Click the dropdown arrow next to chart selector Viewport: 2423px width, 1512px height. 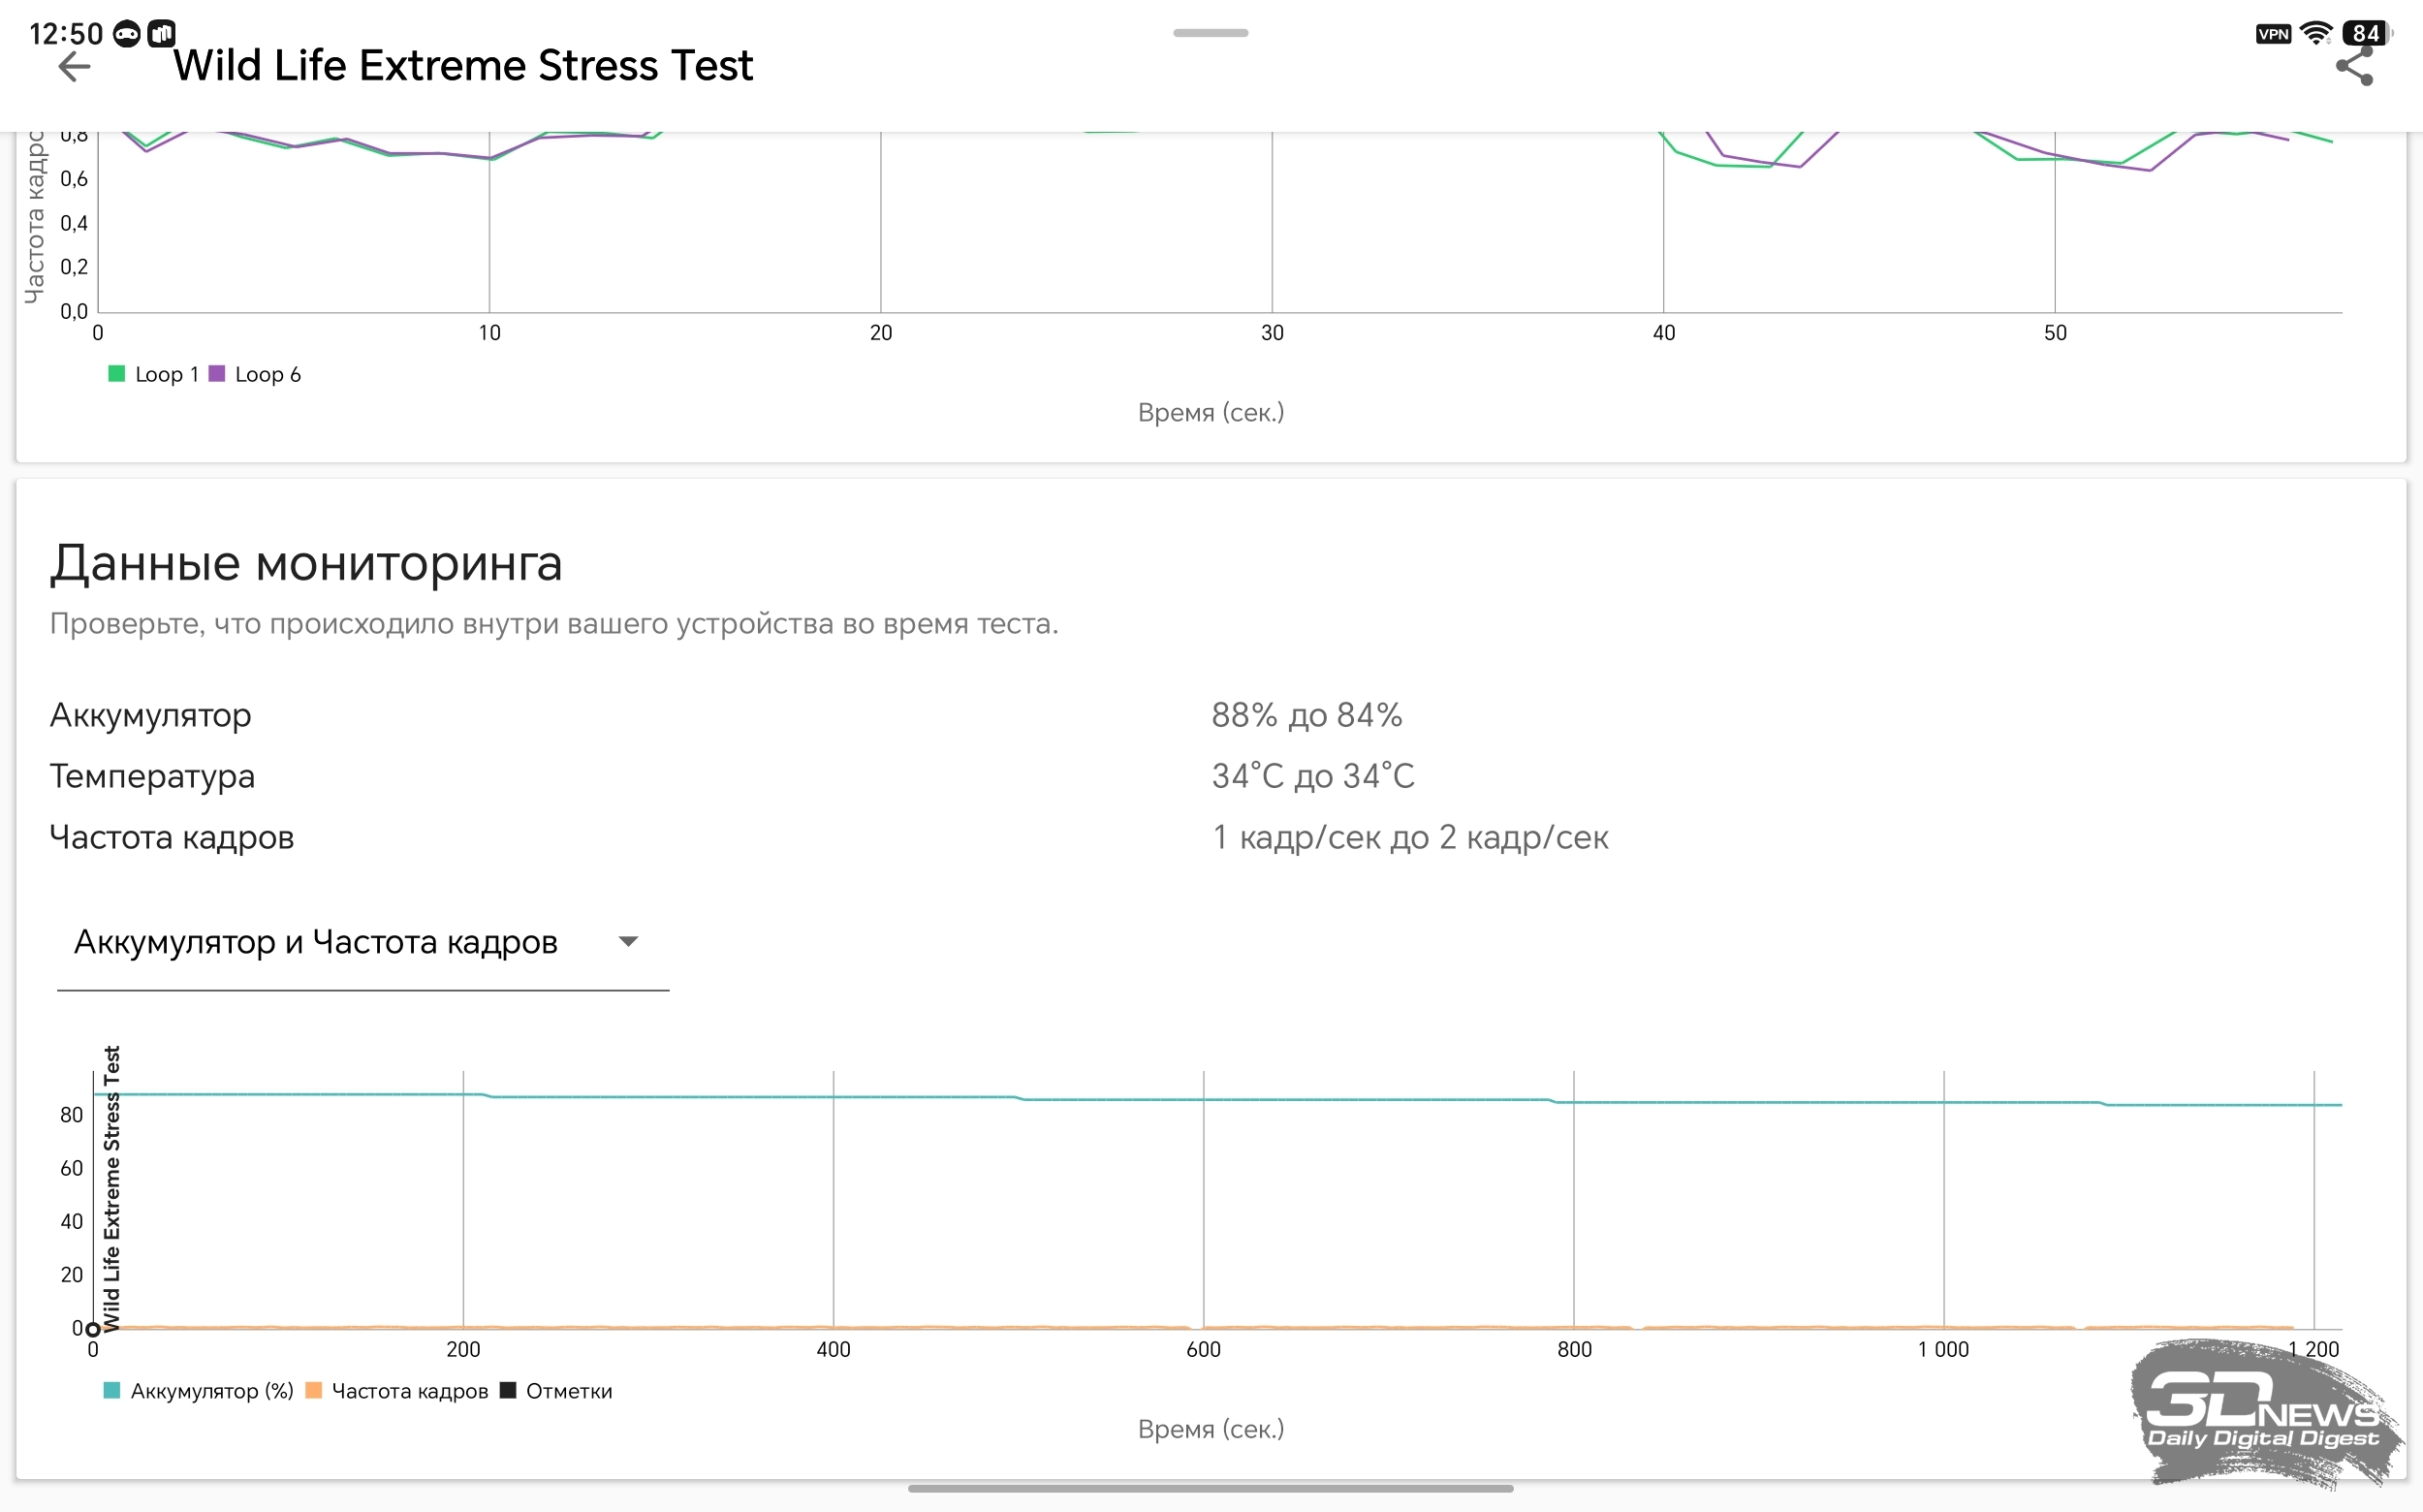pyautogui.click(x=628, y=942)
